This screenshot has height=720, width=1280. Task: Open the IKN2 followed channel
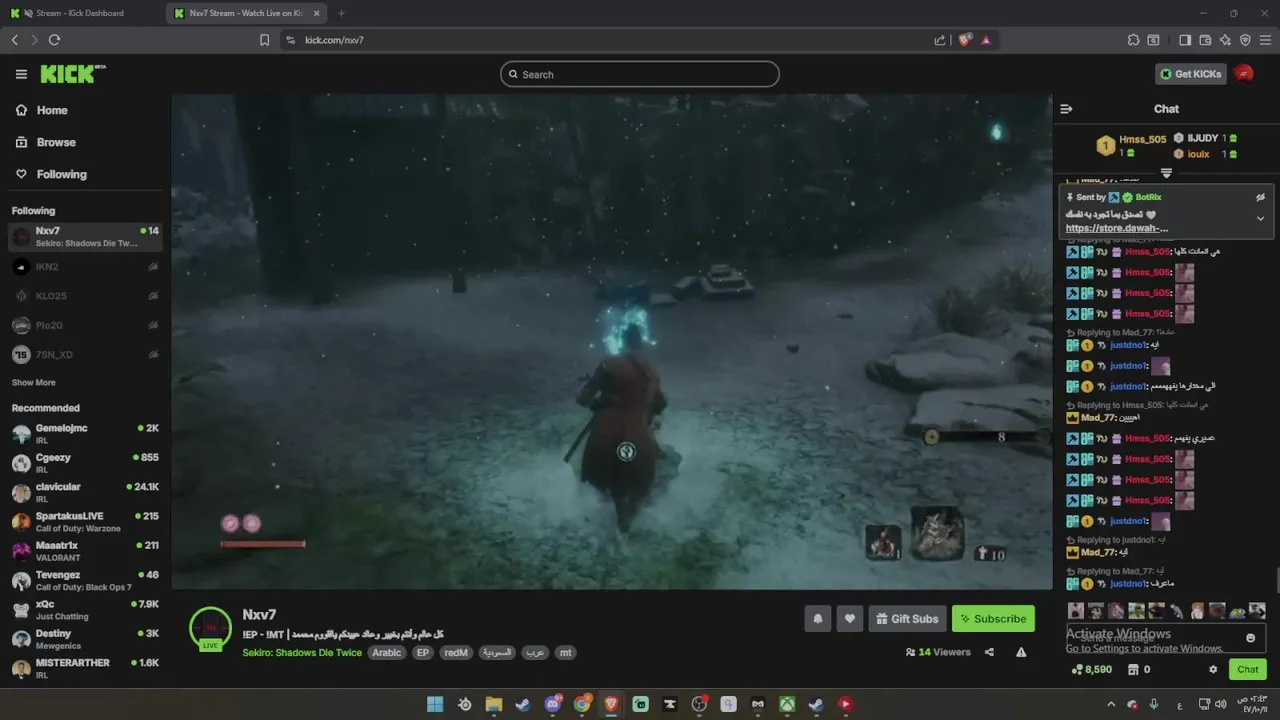tap(85, 267)
